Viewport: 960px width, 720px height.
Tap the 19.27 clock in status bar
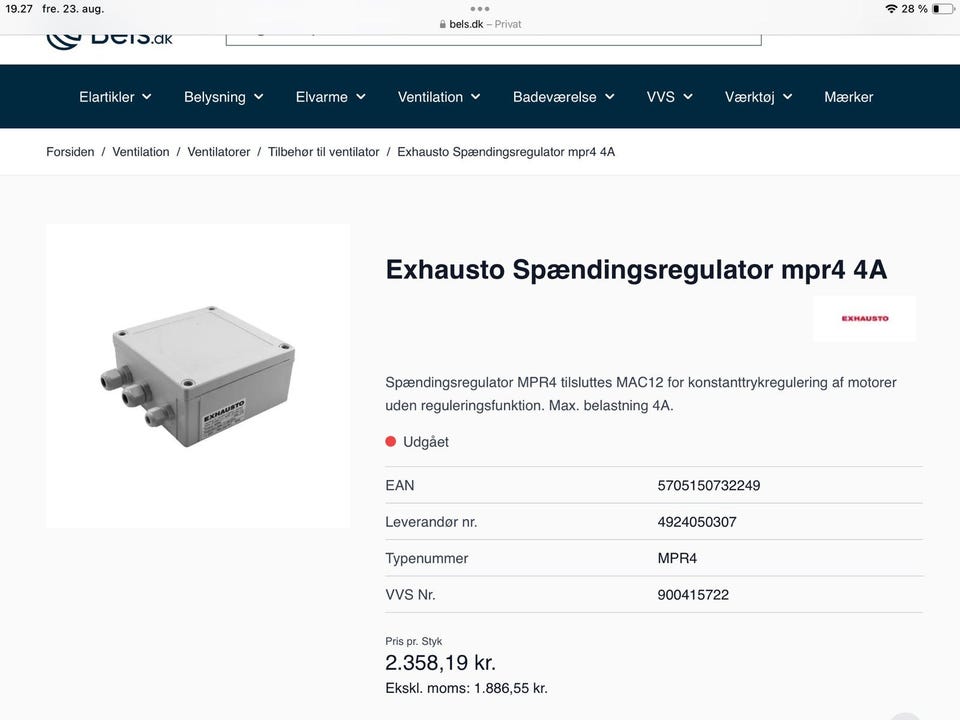point(18,9)
